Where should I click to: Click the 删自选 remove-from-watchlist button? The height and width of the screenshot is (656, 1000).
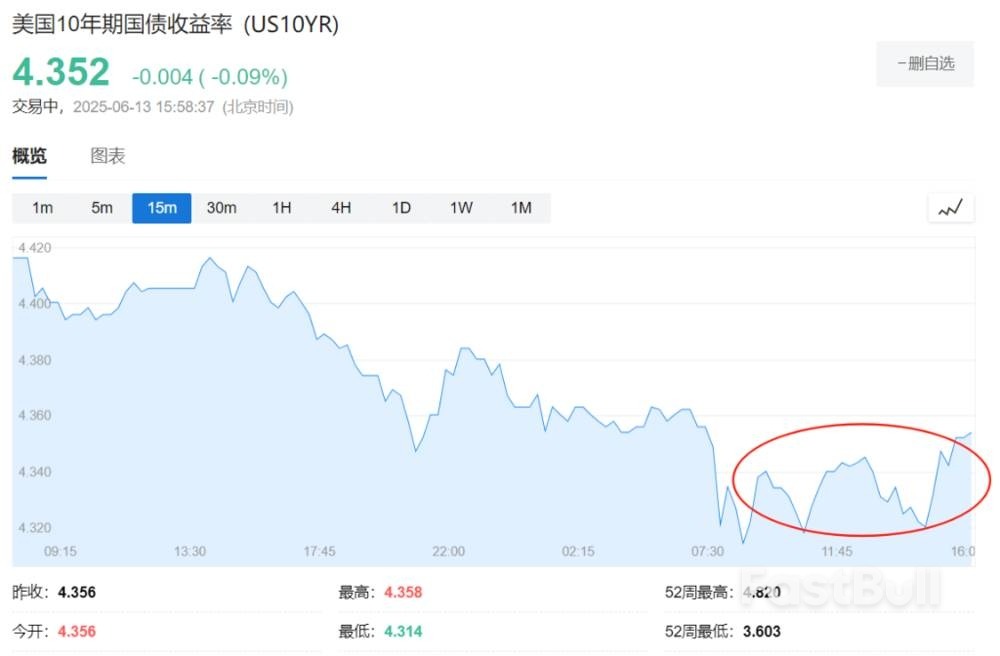[x=923, y=64]
